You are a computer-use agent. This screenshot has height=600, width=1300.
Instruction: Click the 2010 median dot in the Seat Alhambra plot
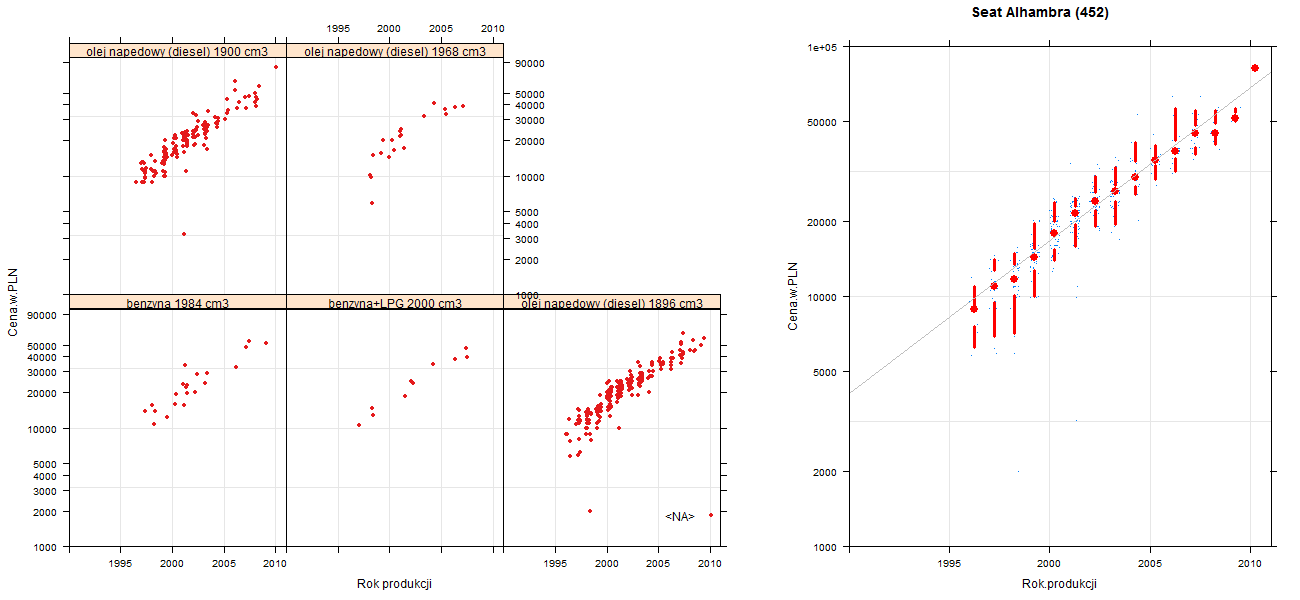click(x=1255, y=68)
